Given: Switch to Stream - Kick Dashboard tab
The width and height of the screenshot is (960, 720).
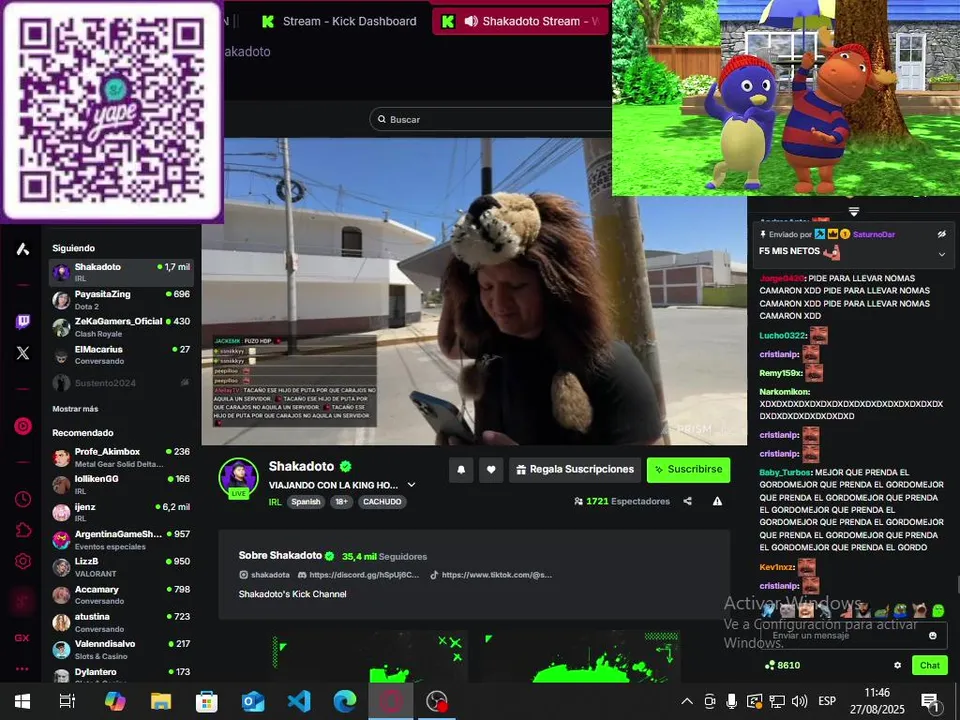Looking at the screenshot, I should [x=339, y=21].
